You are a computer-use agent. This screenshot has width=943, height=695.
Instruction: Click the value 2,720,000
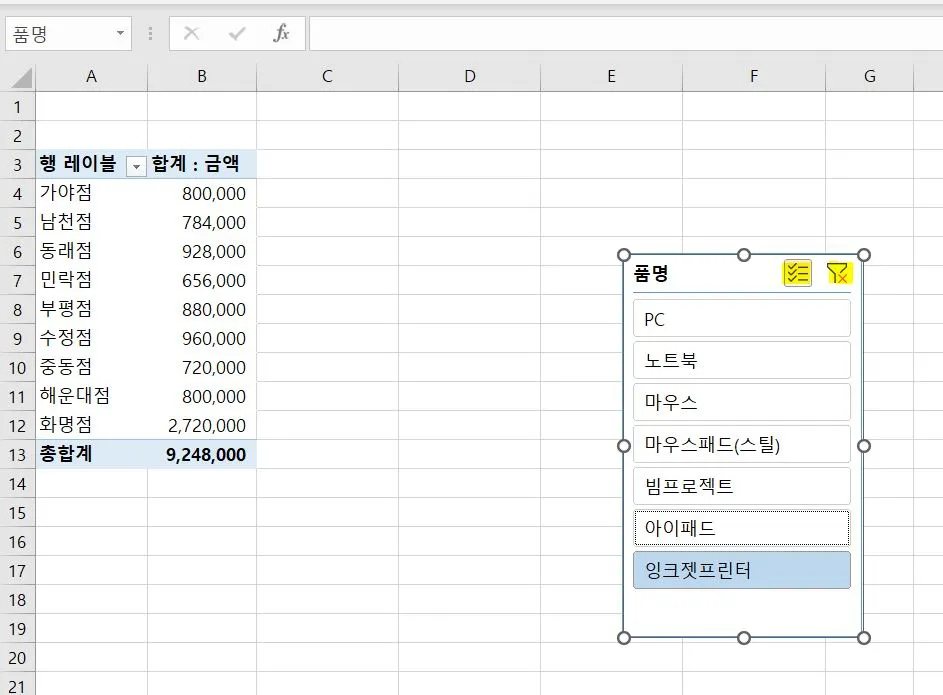(206, 426)
